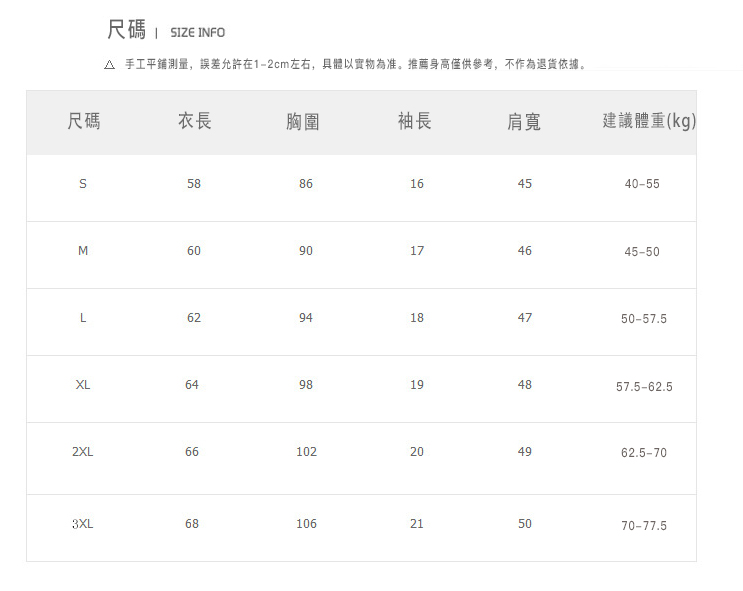
Task: Select the 70-77.5 weight range cell
Action: (x=644, y=526)
